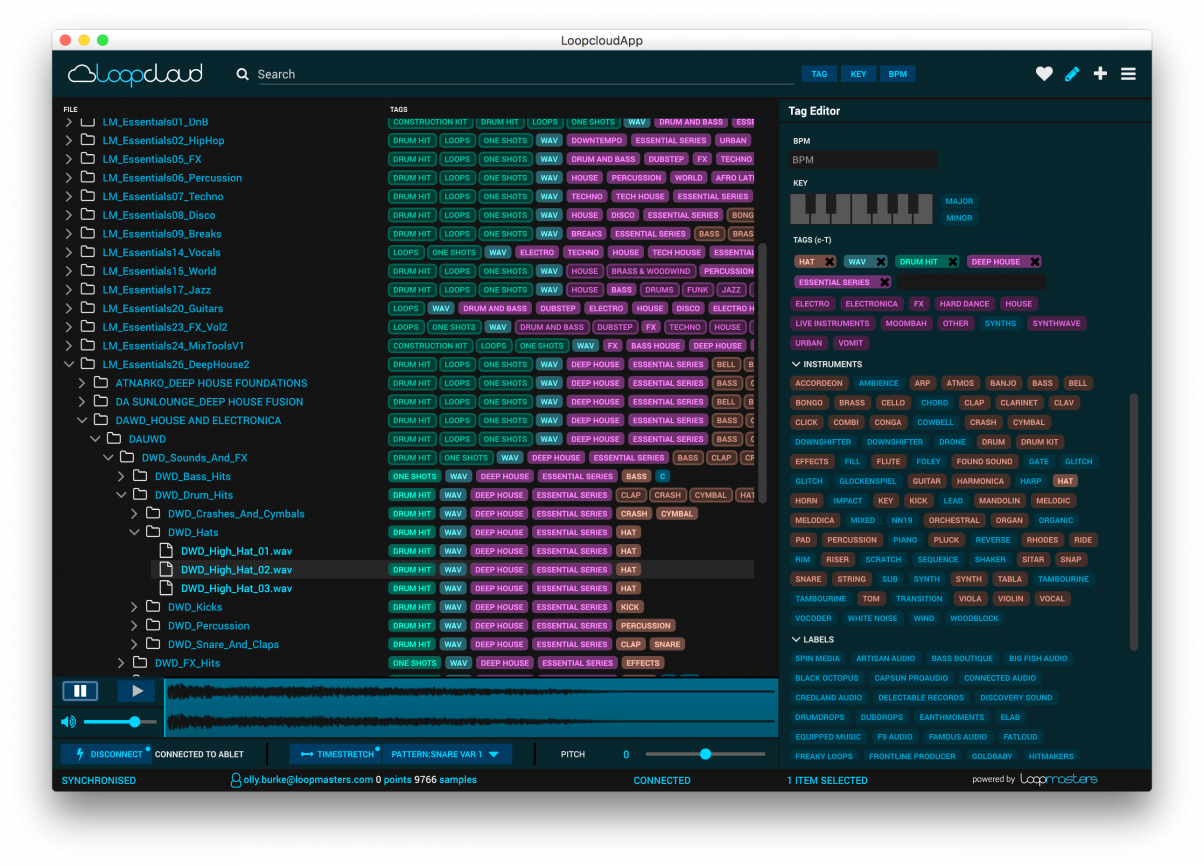Start playback with the play button
Image resolution: width=1204 pixels, height=866 pixels.
(137, 691)
